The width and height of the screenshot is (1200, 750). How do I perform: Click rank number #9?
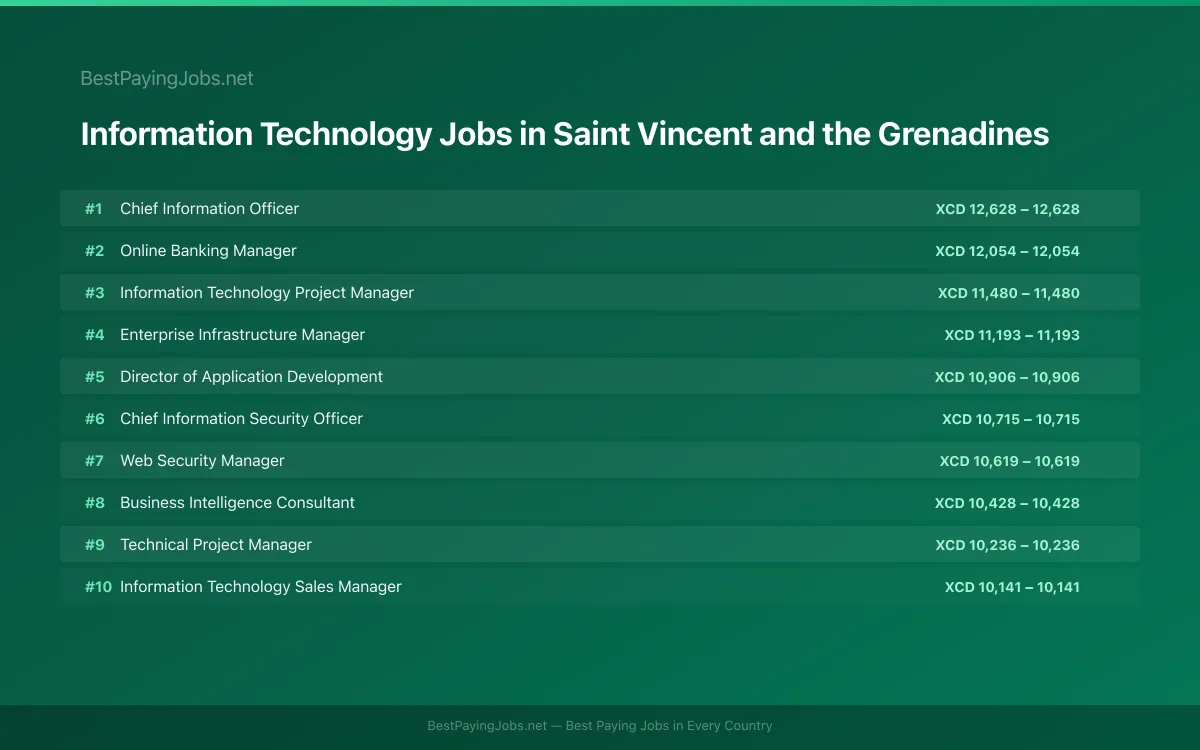tap(94, 545)
